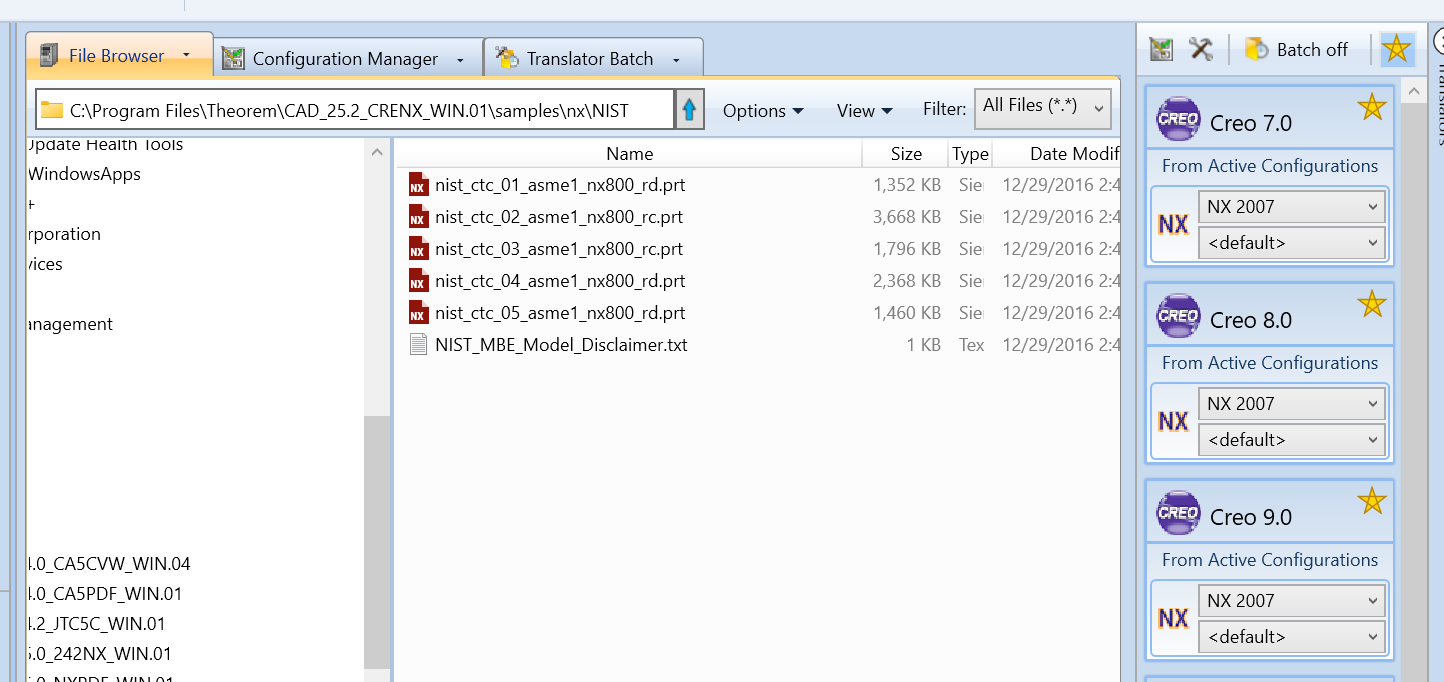This screenshot has width=1444, height=682.
Task: Click the NX icon of nist_ctc_01_asme1_nx800_rd.prt
Action: [418, 185]
